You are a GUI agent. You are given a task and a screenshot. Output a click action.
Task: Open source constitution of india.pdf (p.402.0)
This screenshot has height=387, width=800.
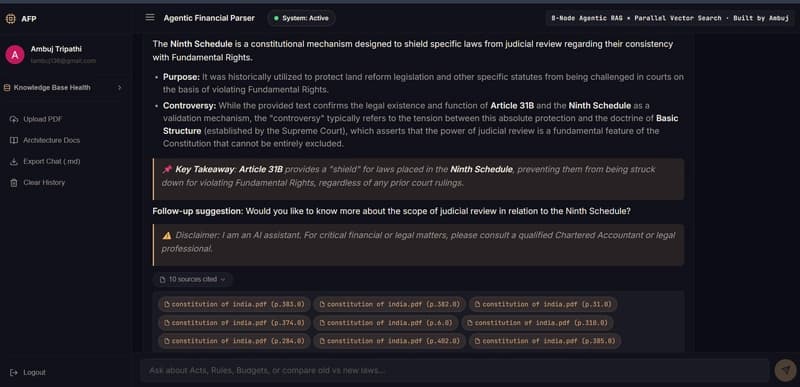[x=389, y=341]
